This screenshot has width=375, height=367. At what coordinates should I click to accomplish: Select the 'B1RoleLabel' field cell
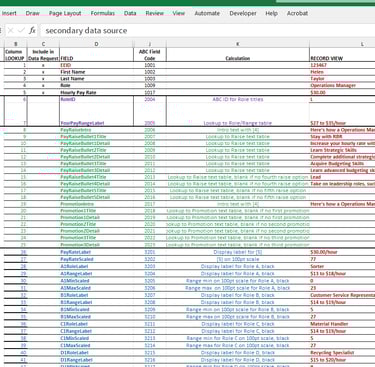96,295
